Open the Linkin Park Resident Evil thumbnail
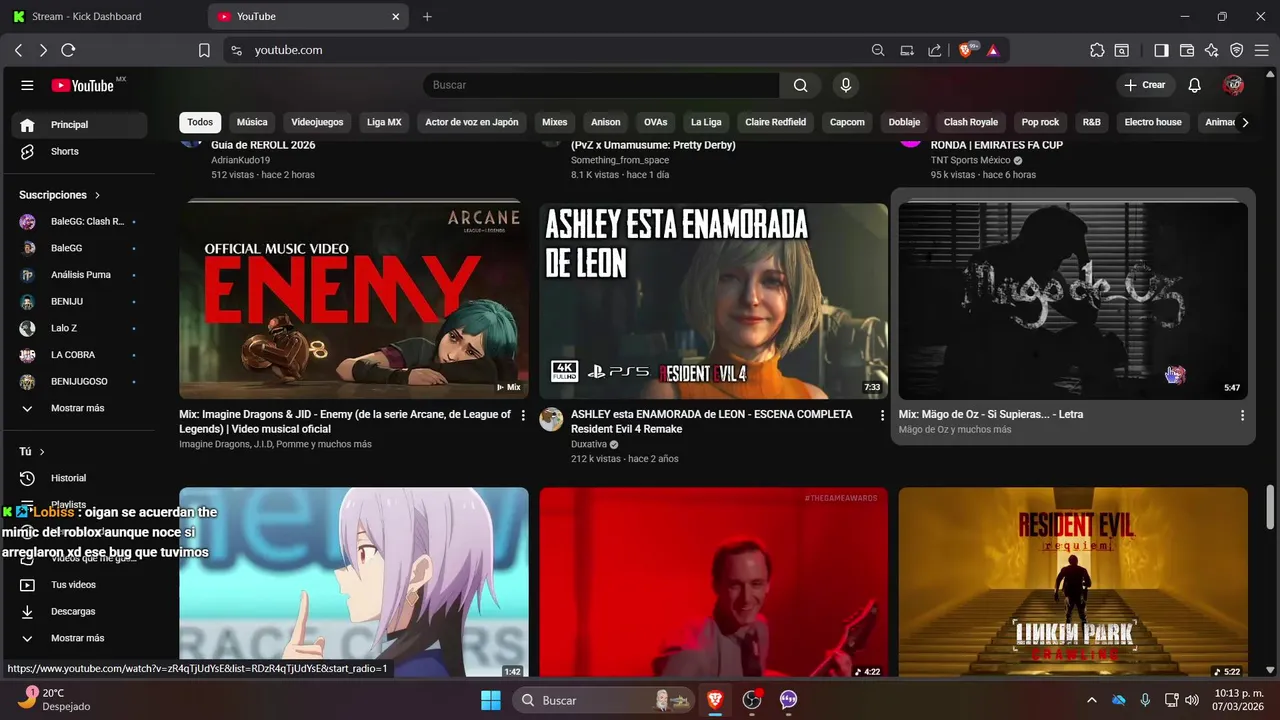The height and width of the screenshot is (720, 1280). point(1073,583)
